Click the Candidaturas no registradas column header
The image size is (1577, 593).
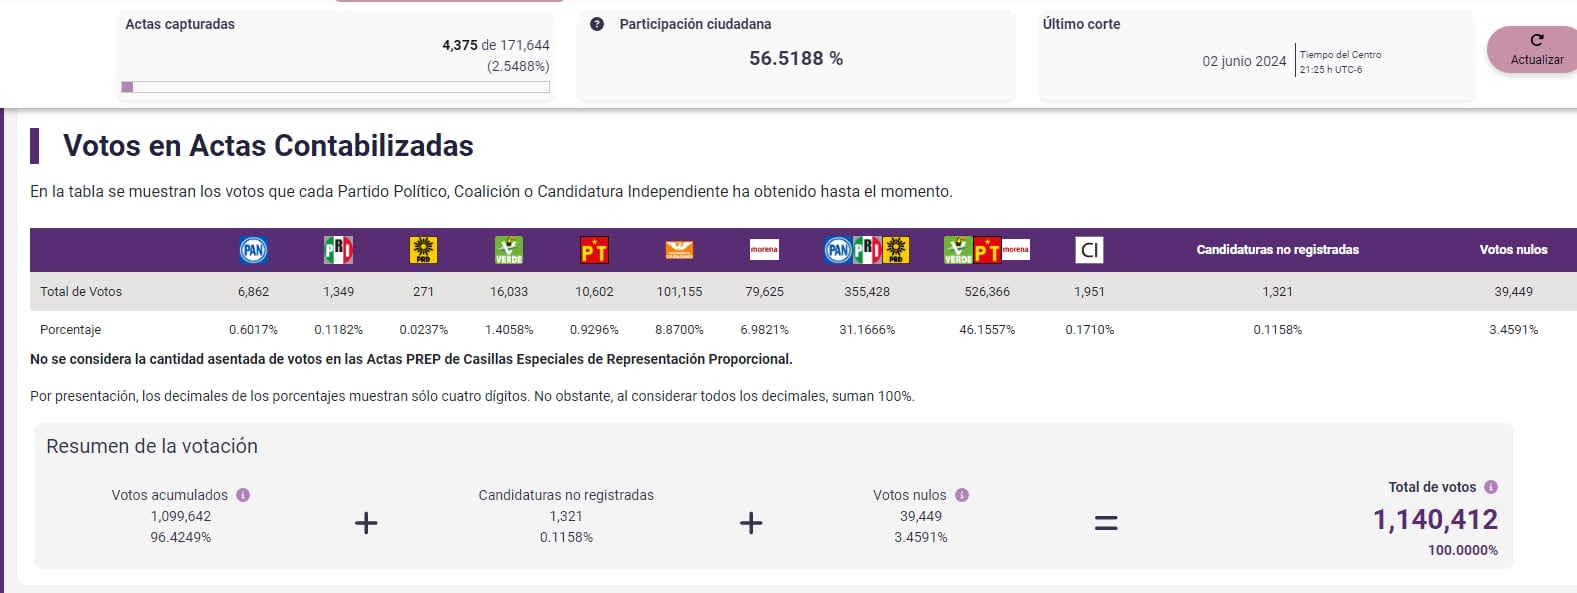(1277, 250)
